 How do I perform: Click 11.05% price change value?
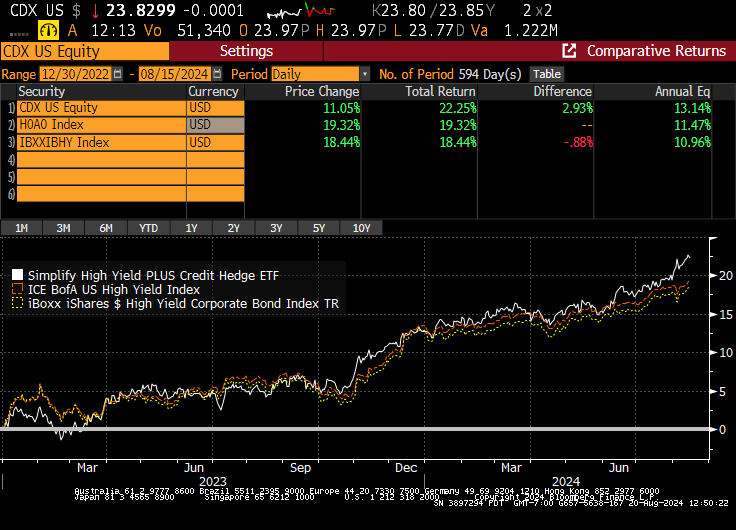pos(342,108)
